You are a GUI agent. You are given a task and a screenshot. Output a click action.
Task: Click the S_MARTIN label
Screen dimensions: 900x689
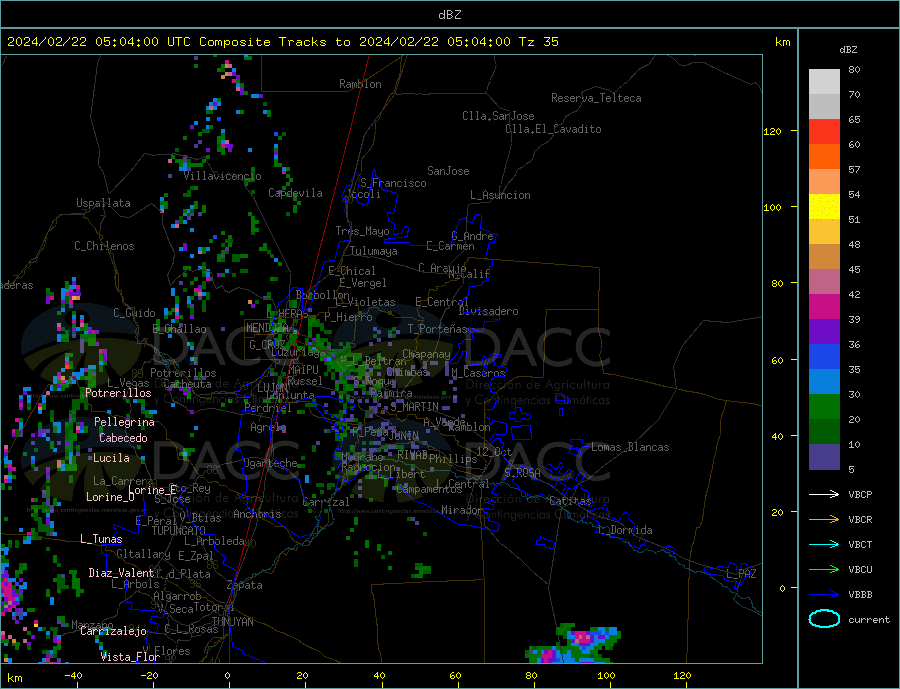tap(414, 407)
